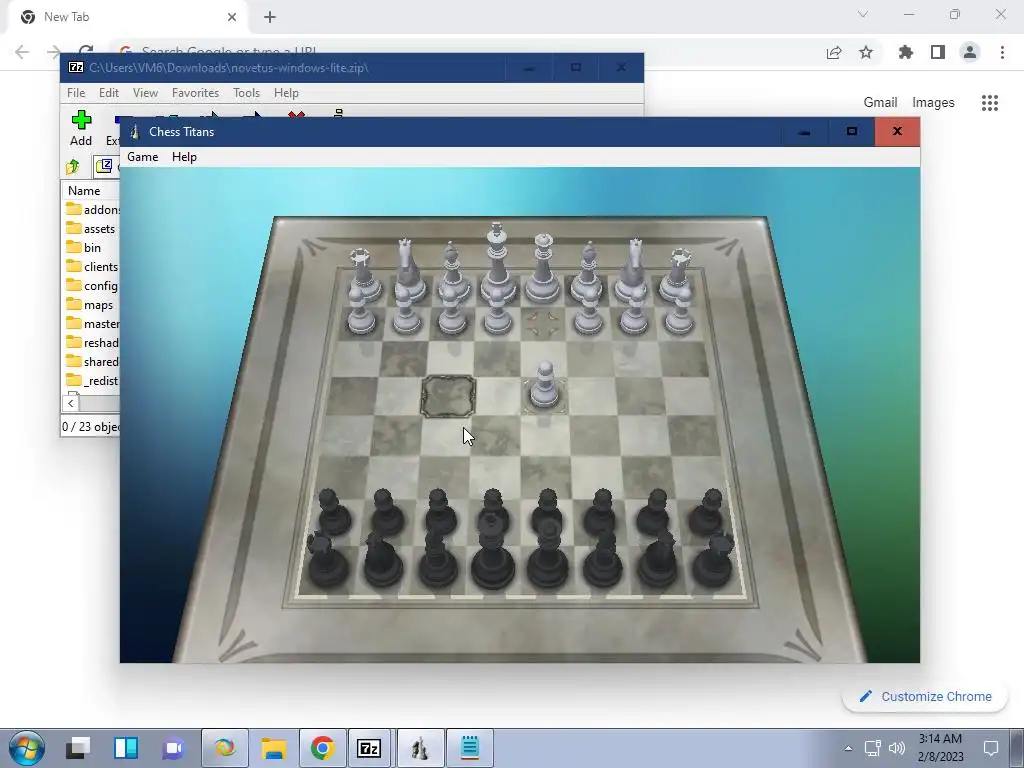Close the New Tab in Chrome
This screenshot has height=768, width=1024.
(232, 17)
